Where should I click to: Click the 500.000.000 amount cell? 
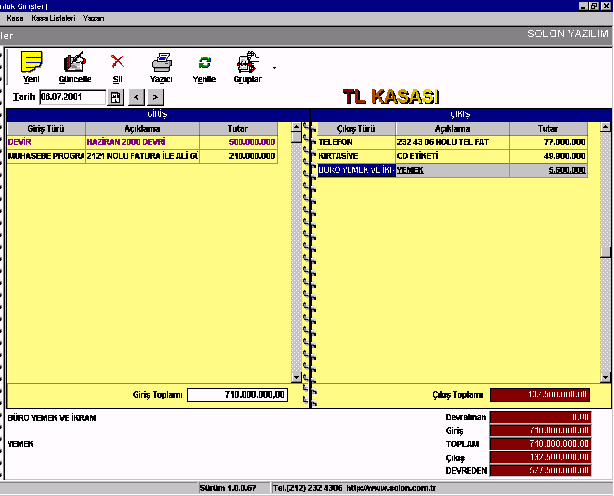point(238,142)
